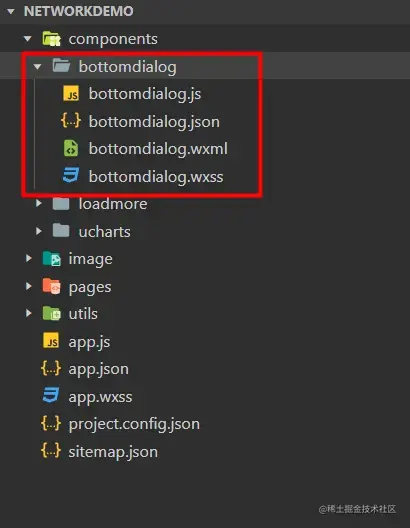Viewport: 410px width, 528px height.
Task: Click the bottomdialog.js JavaScript file icon
Action: [71, 93]
